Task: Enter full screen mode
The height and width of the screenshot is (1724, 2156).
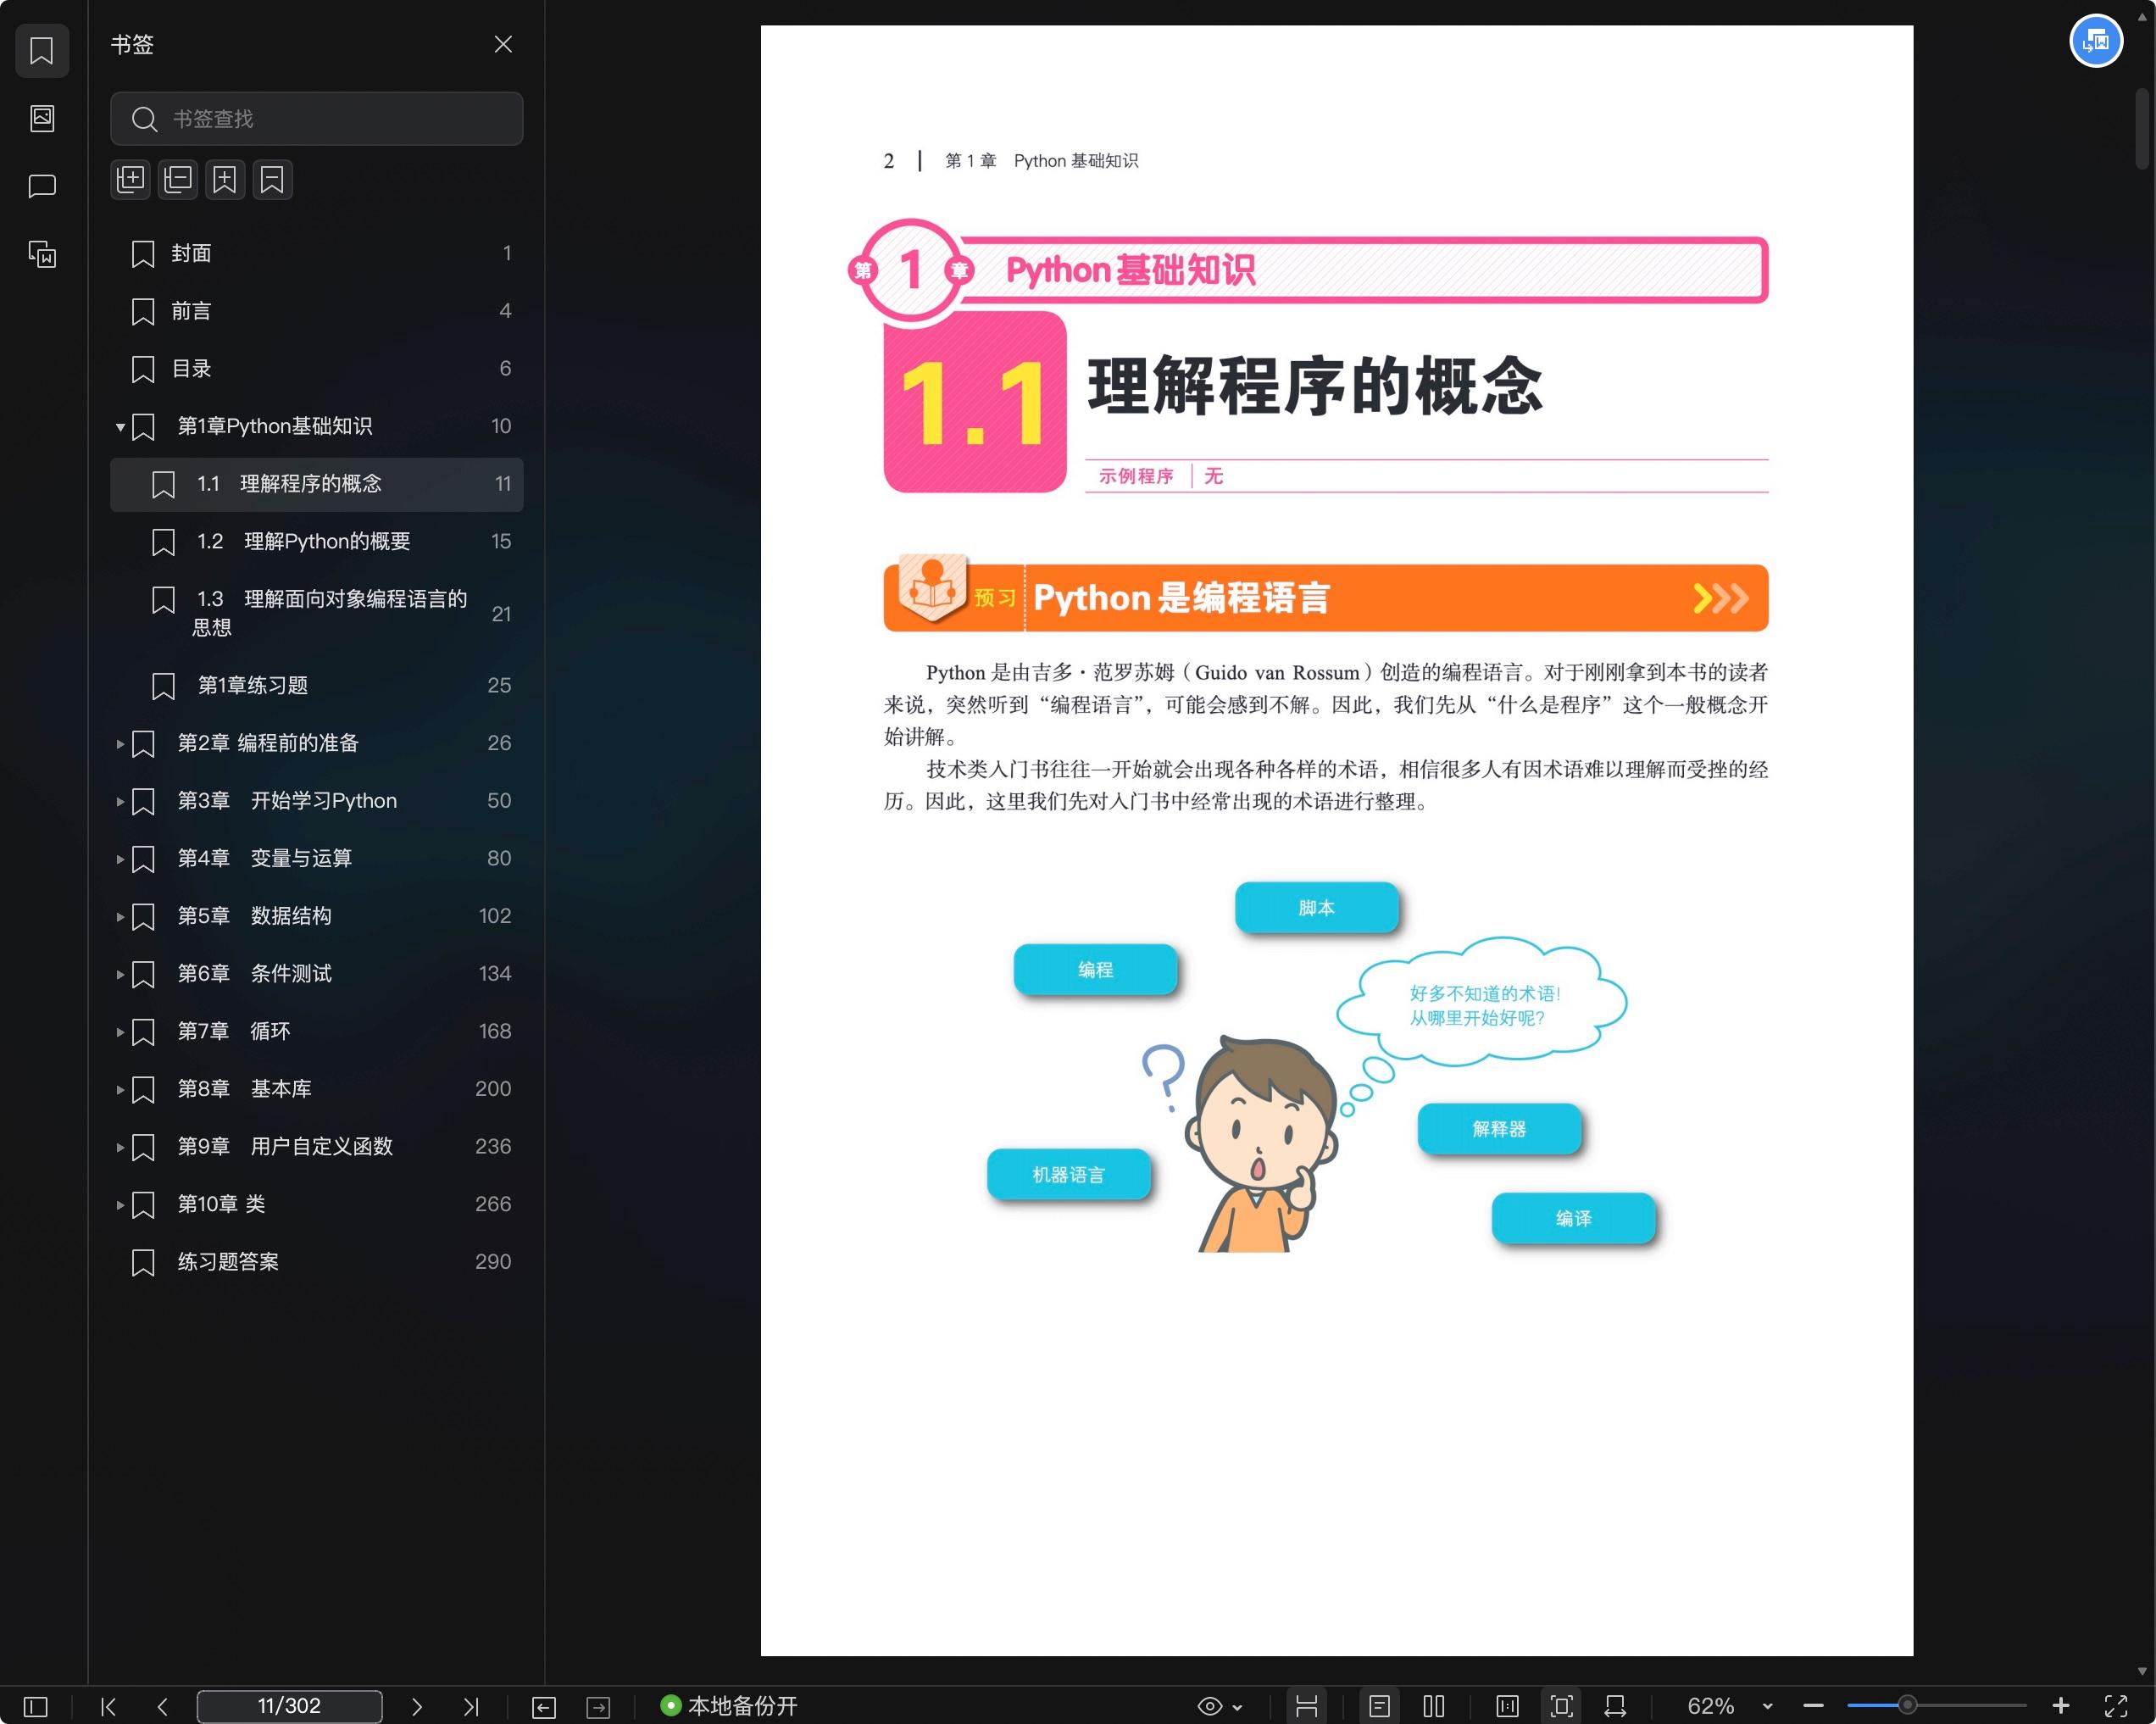Action: pos(2116,1706)
